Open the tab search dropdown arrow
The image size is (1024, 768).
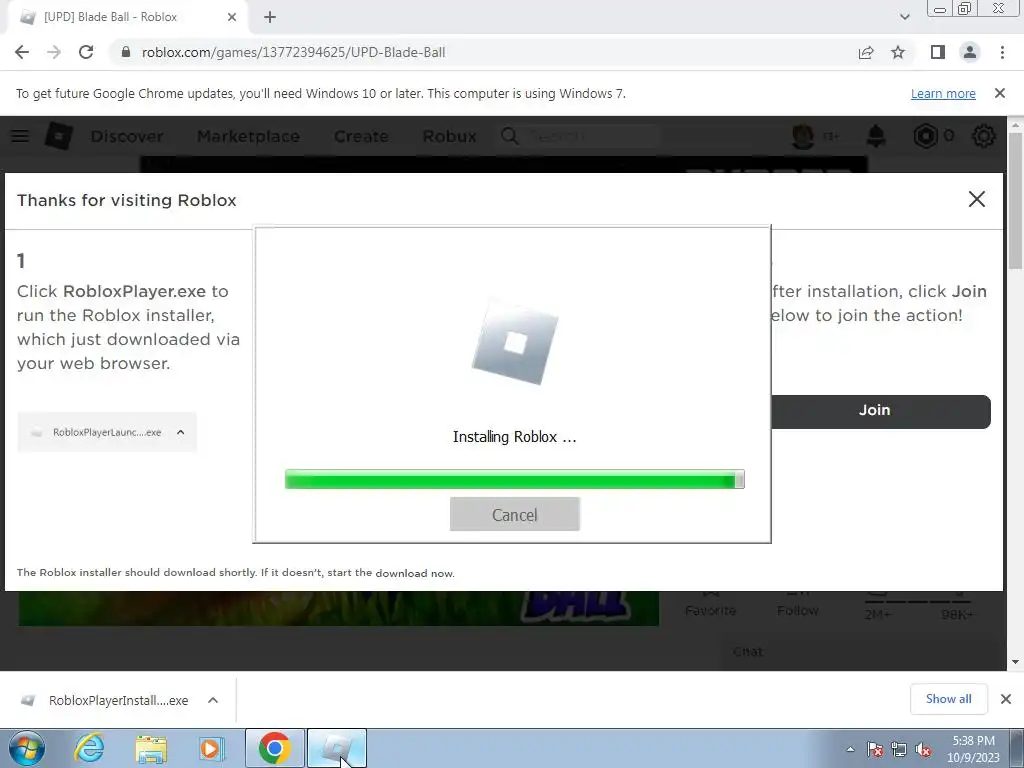tap(904, 17)
